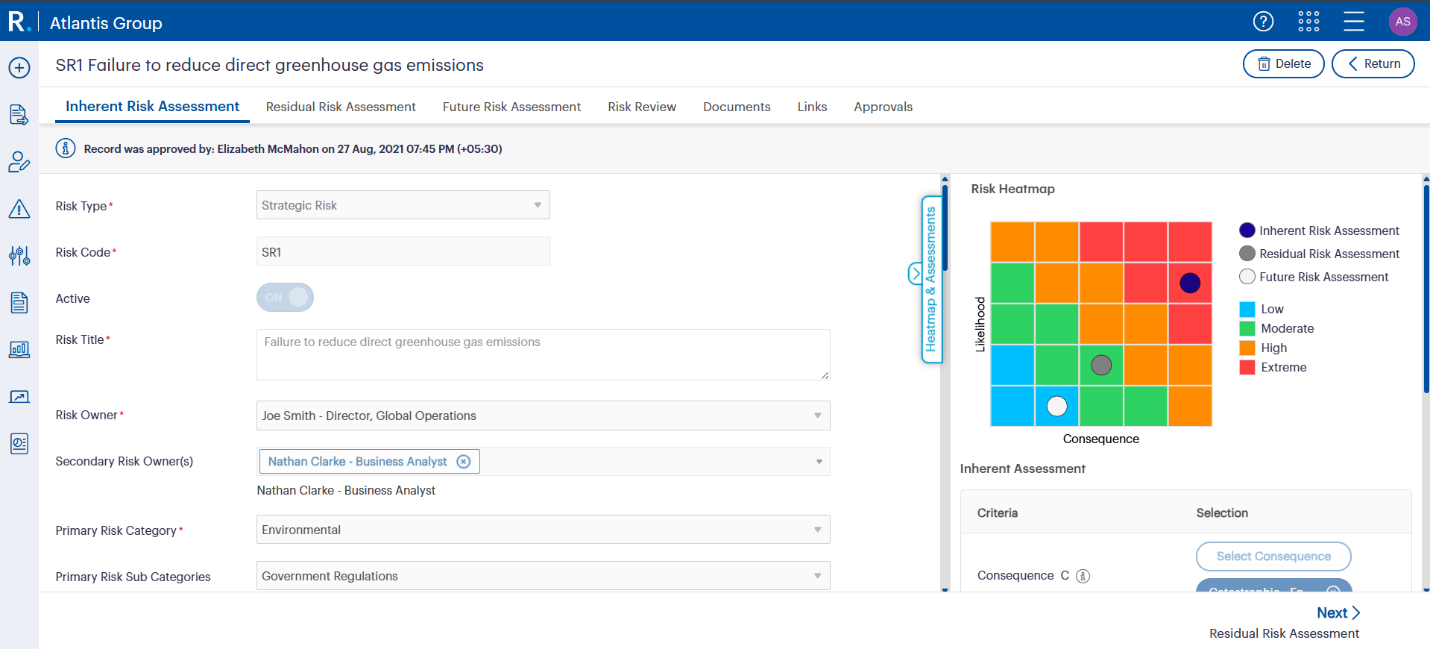Screen dimensions: 1430x649
Task: Switch to Inherent Risk Assessment tab
Action: (153, 106)
